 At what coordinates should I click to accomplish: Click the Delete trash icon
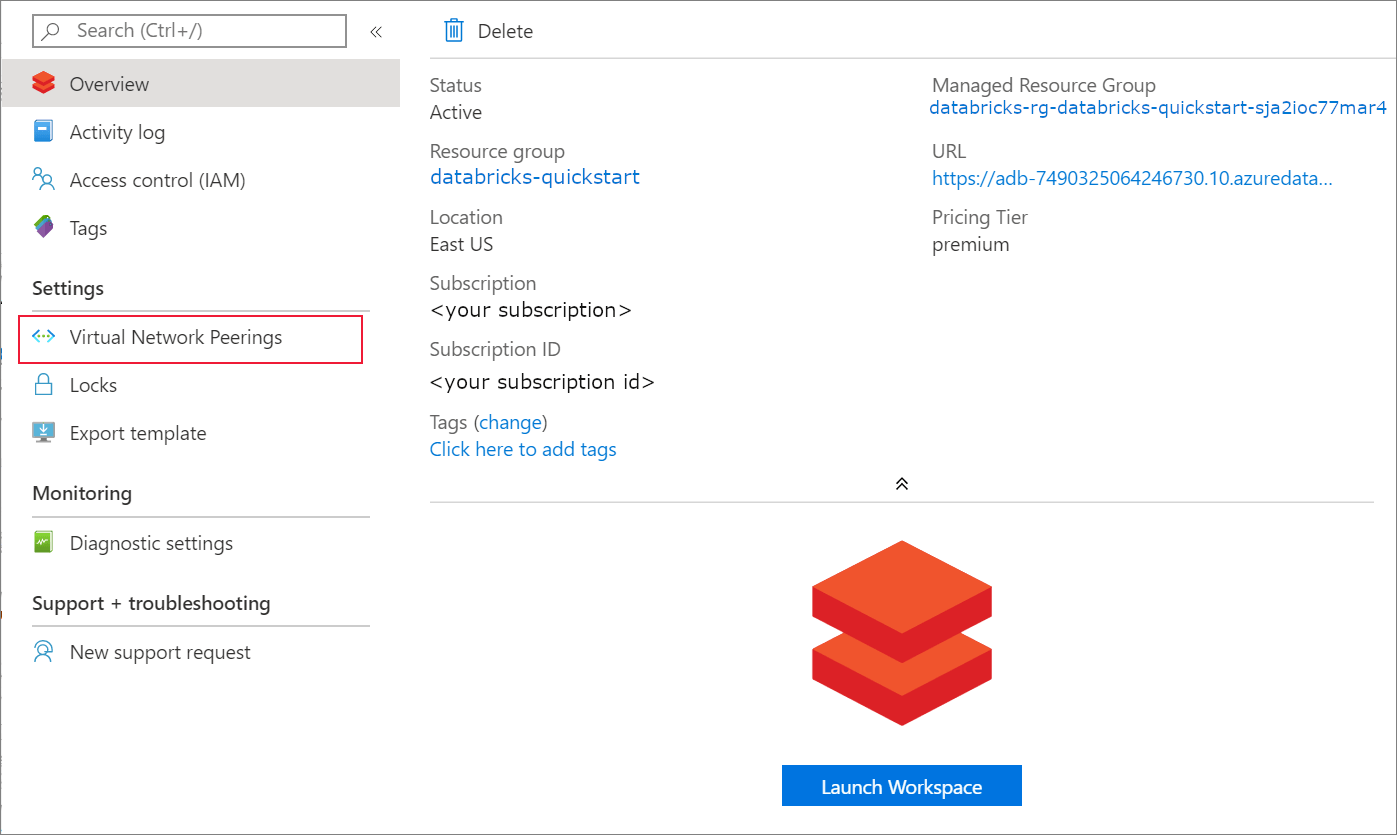(454, 30)
